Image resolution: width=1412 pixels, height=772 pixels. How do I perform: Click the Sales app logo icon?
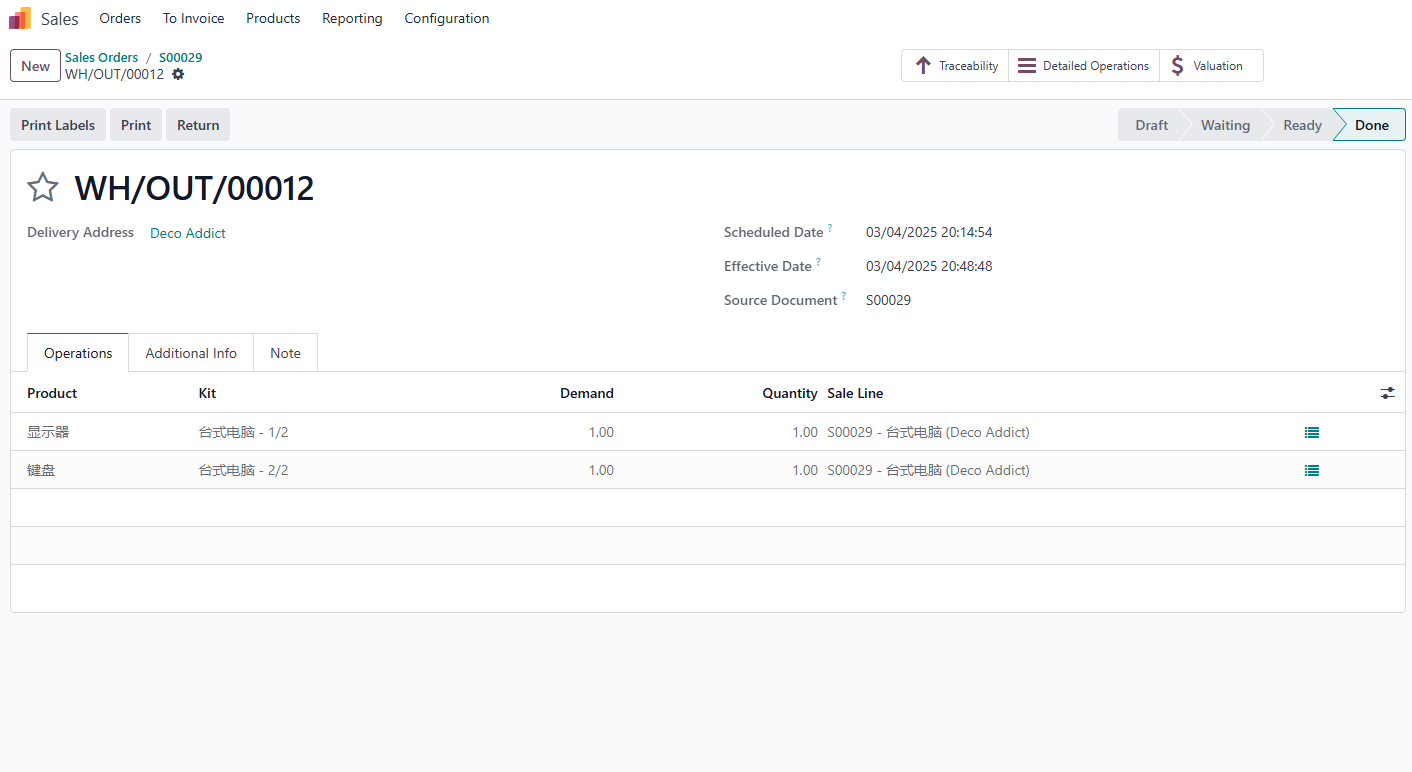pyautogui.click(x=20, y=18)
